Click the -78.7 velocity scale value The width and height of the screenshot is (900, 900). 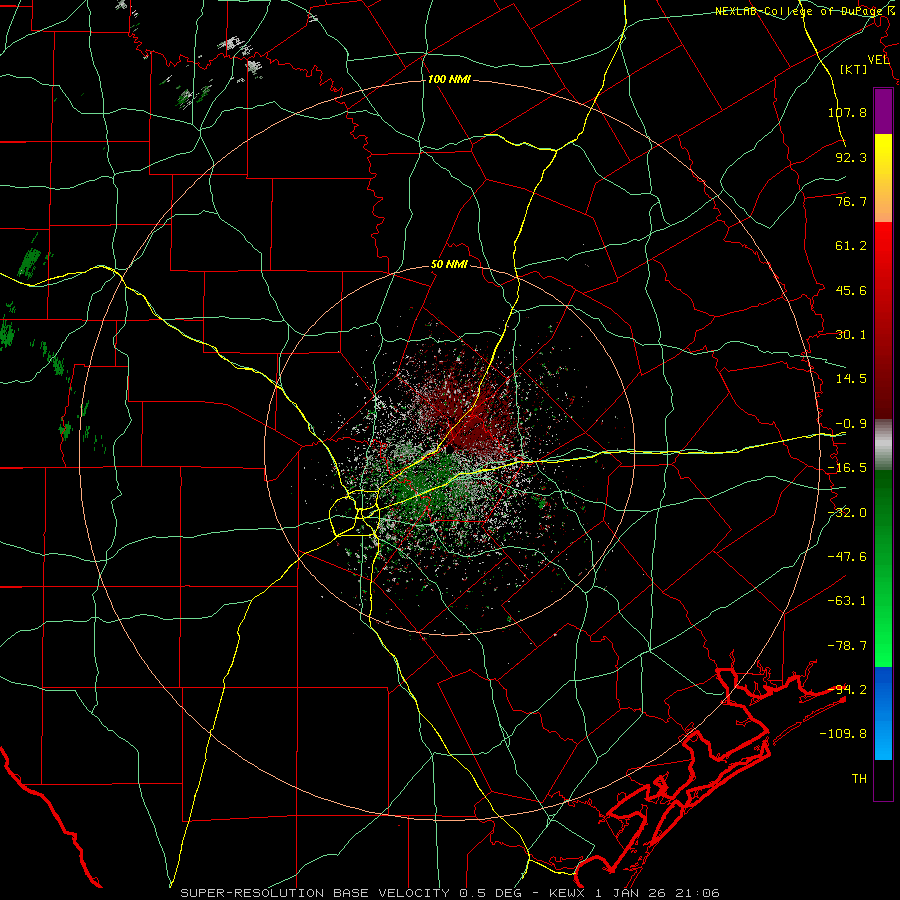[x=847, y=646]
